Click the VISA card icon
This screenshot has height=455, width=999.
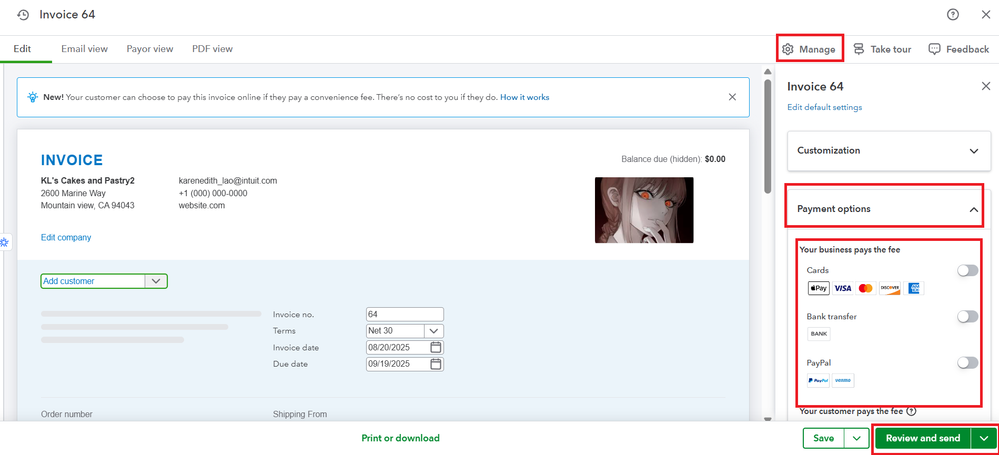pyautogui.click(x=842, y=288)
